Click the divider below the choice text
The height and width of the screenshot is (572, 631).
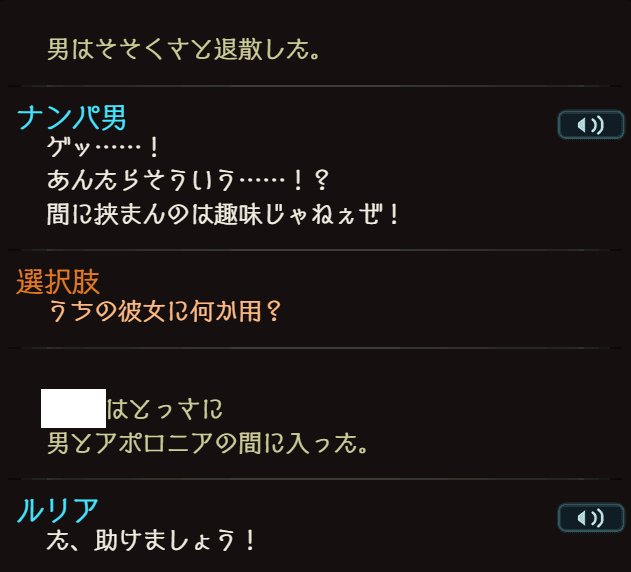(315, 348)
